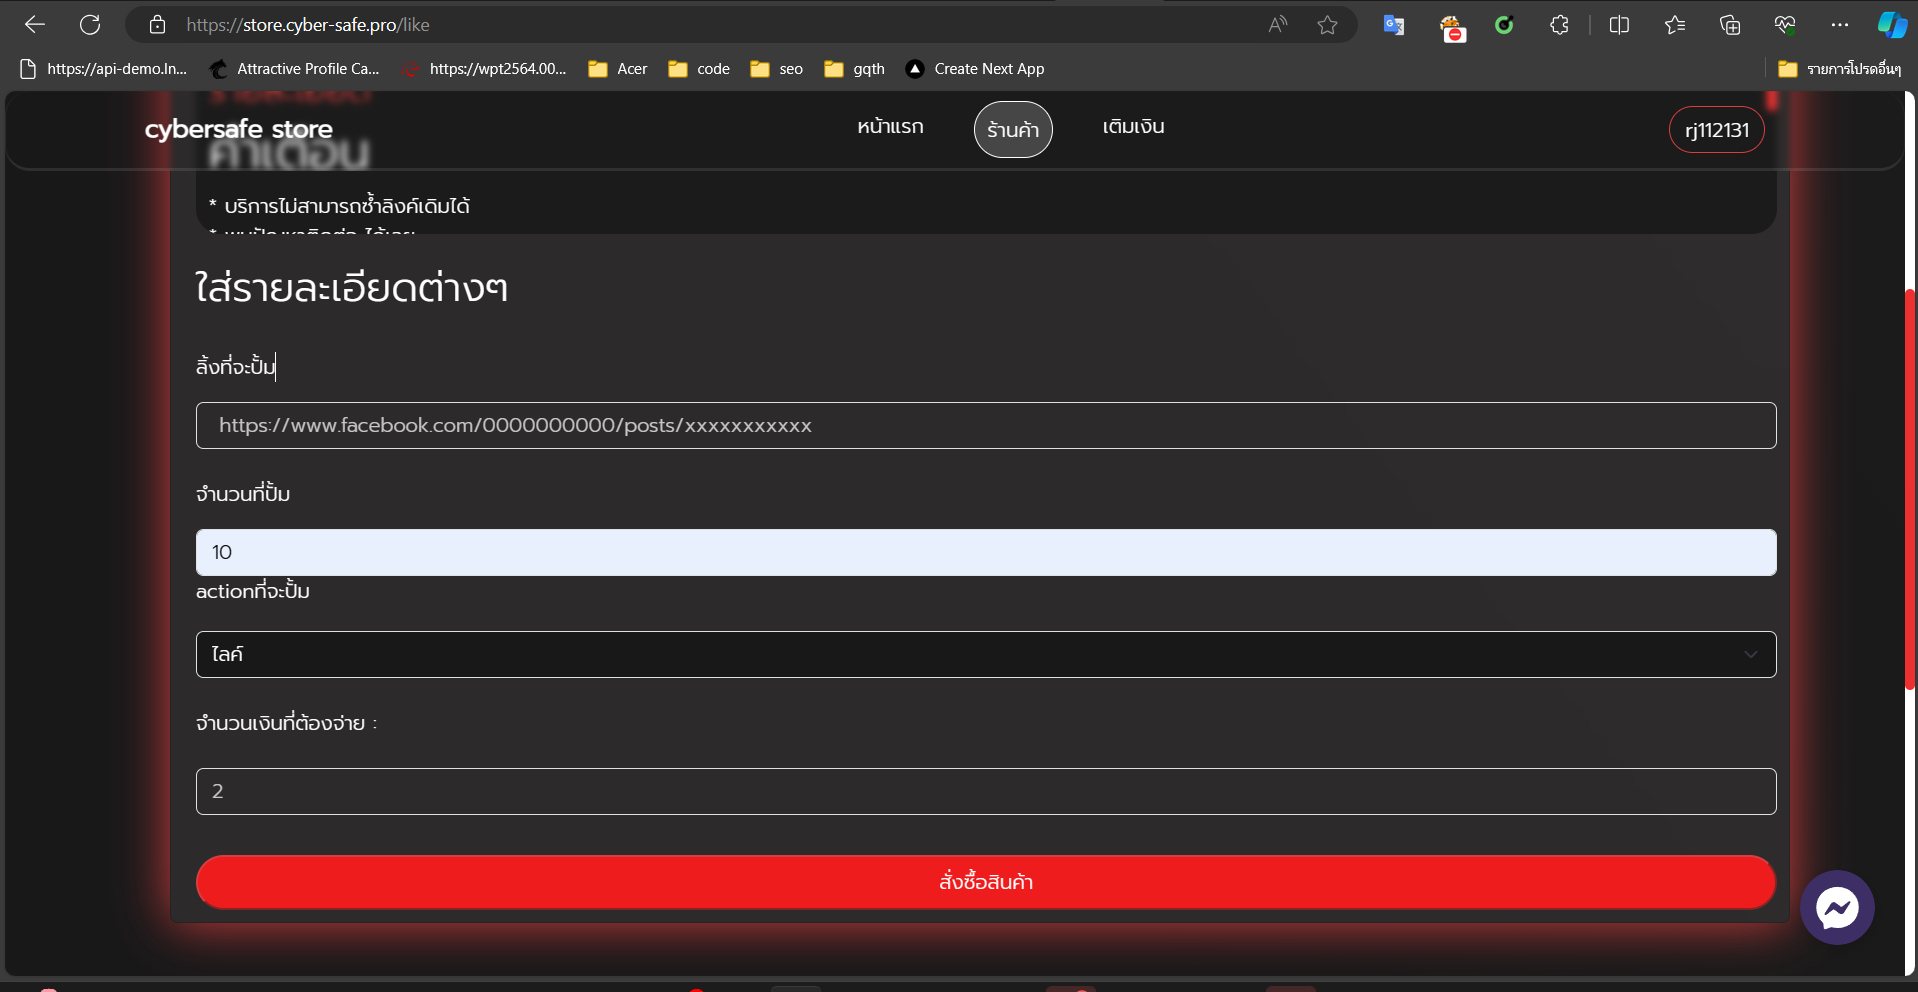Open browser settings and more menu
Image resolution: width=1918 pixels, height=992 pixels.
tap(1840, 25)
